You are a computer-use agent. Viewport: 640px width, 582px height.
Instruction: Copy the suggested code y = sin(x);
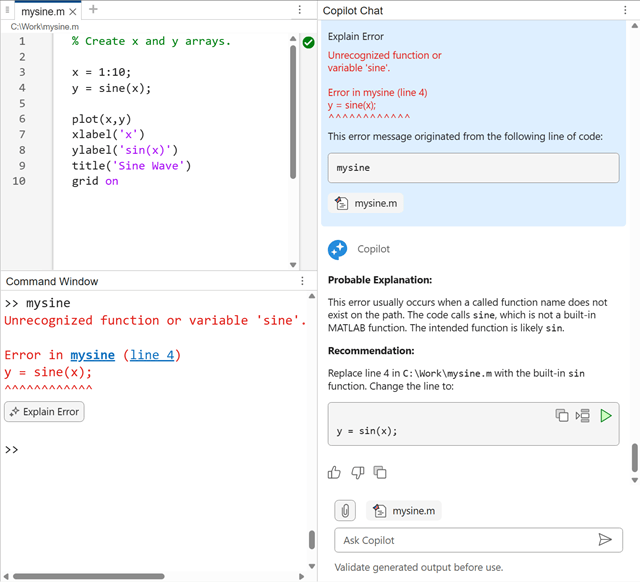click(x=562, y=415)
